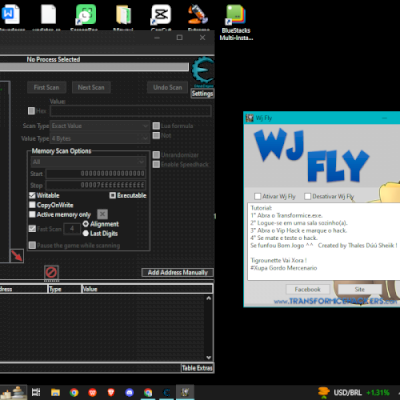Click Fast Scan alignment value field

[72, 229]
